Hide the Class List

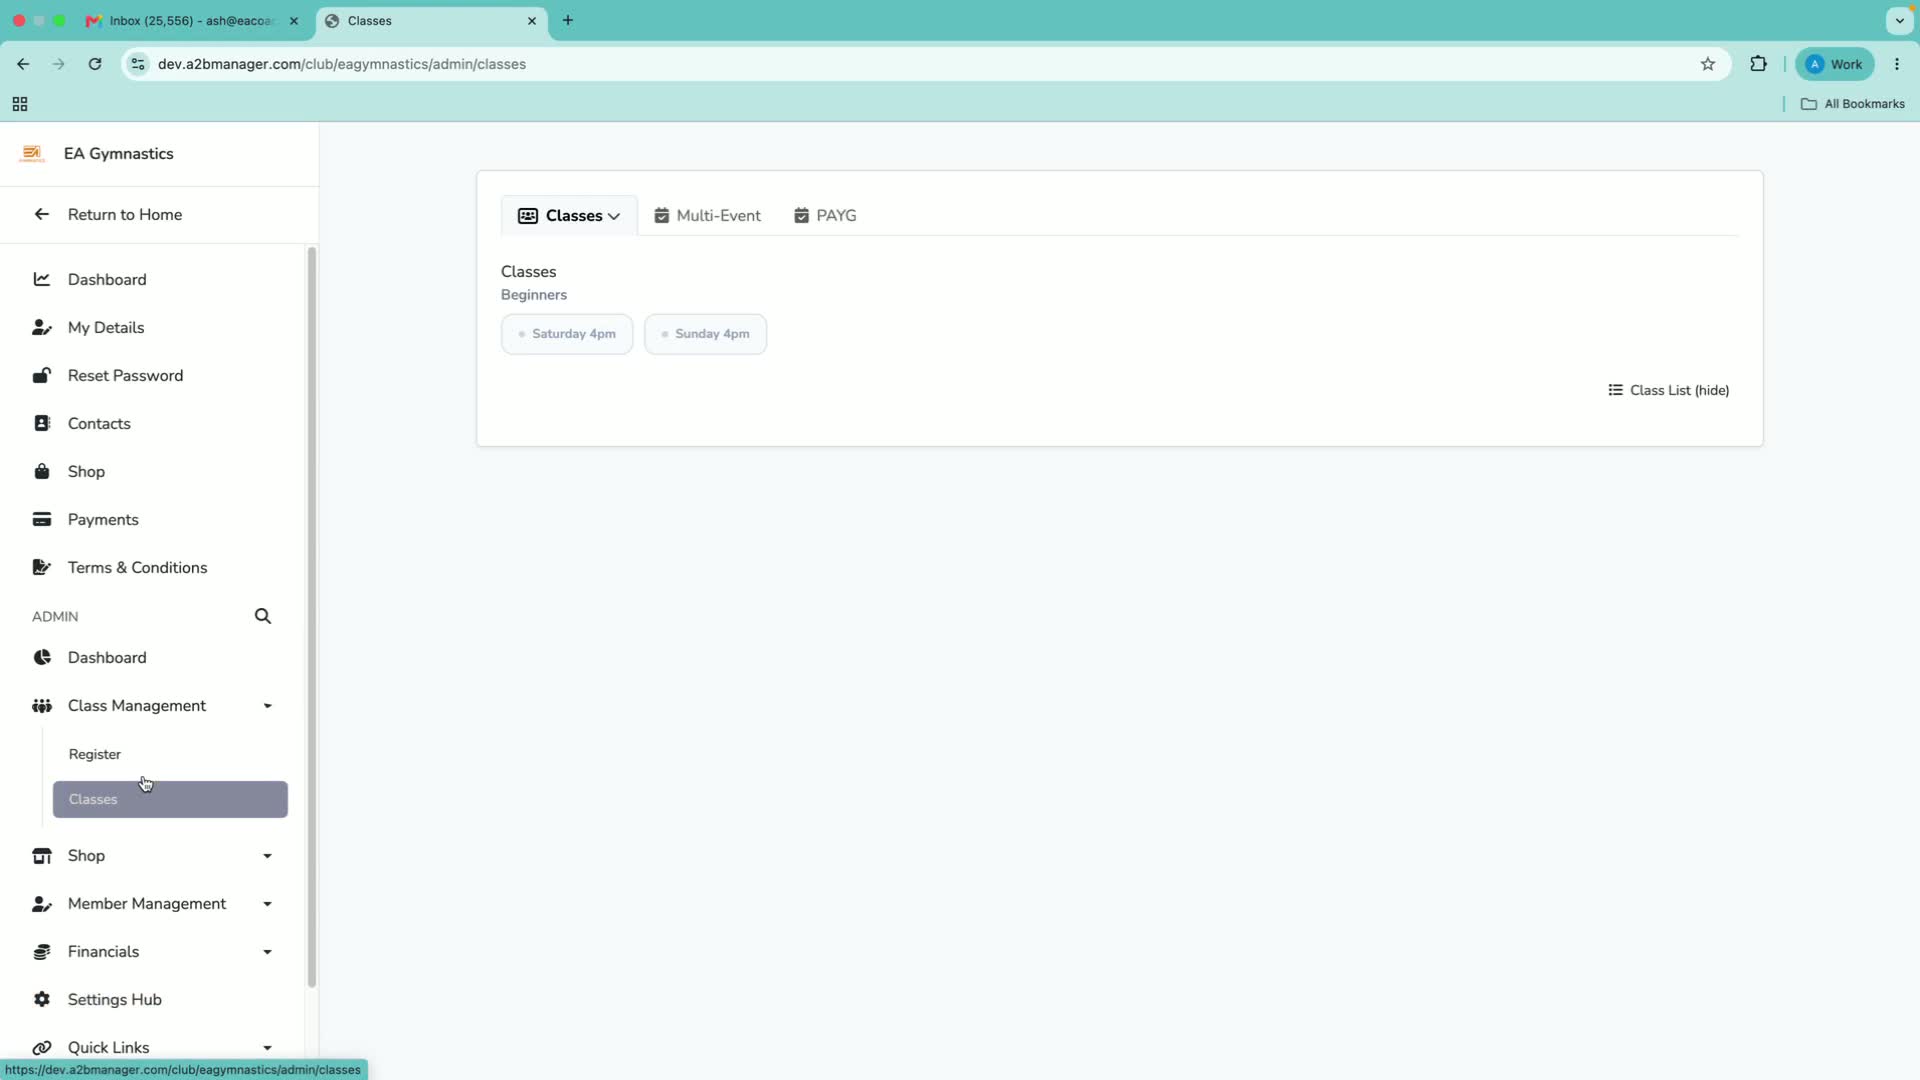click(x=1668, y=390)
